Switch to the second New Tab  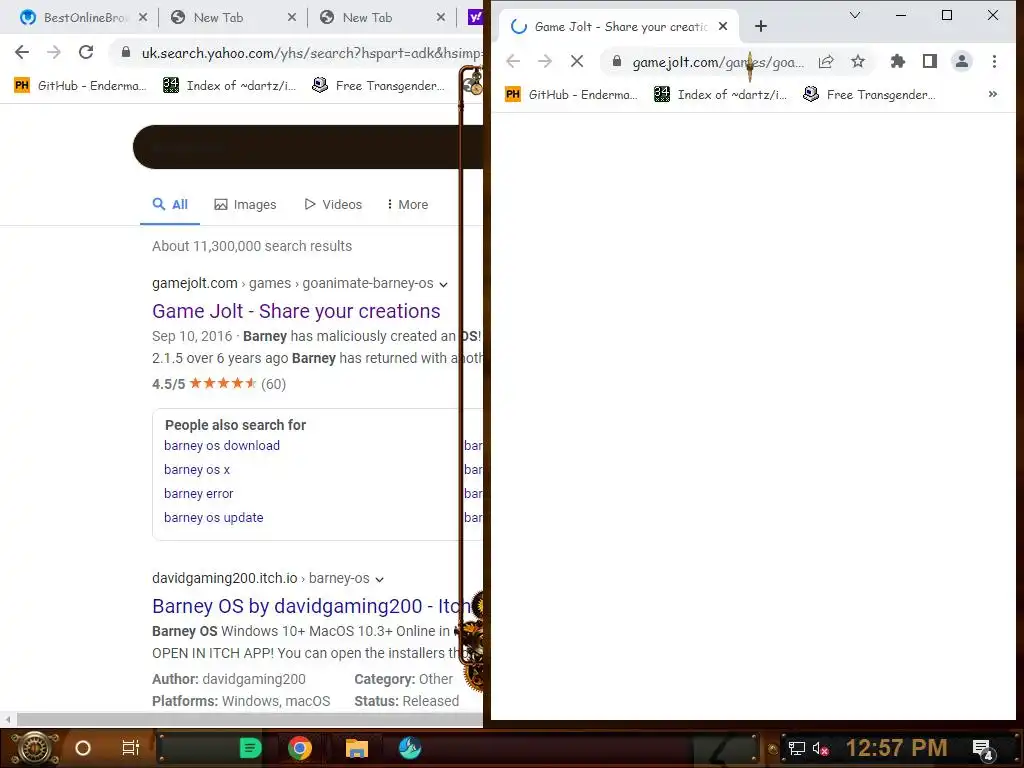pos(367,18)
